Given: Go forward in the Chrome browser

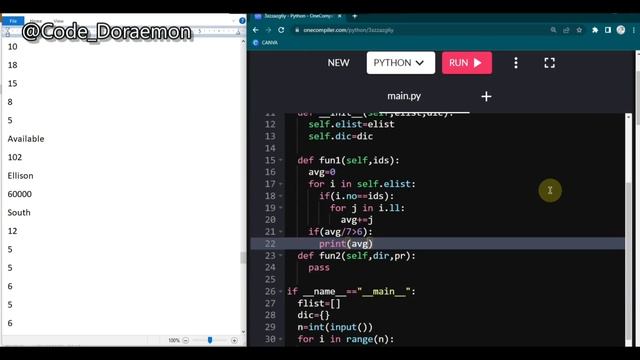Looking at the screenshot, I should (268, 30).
